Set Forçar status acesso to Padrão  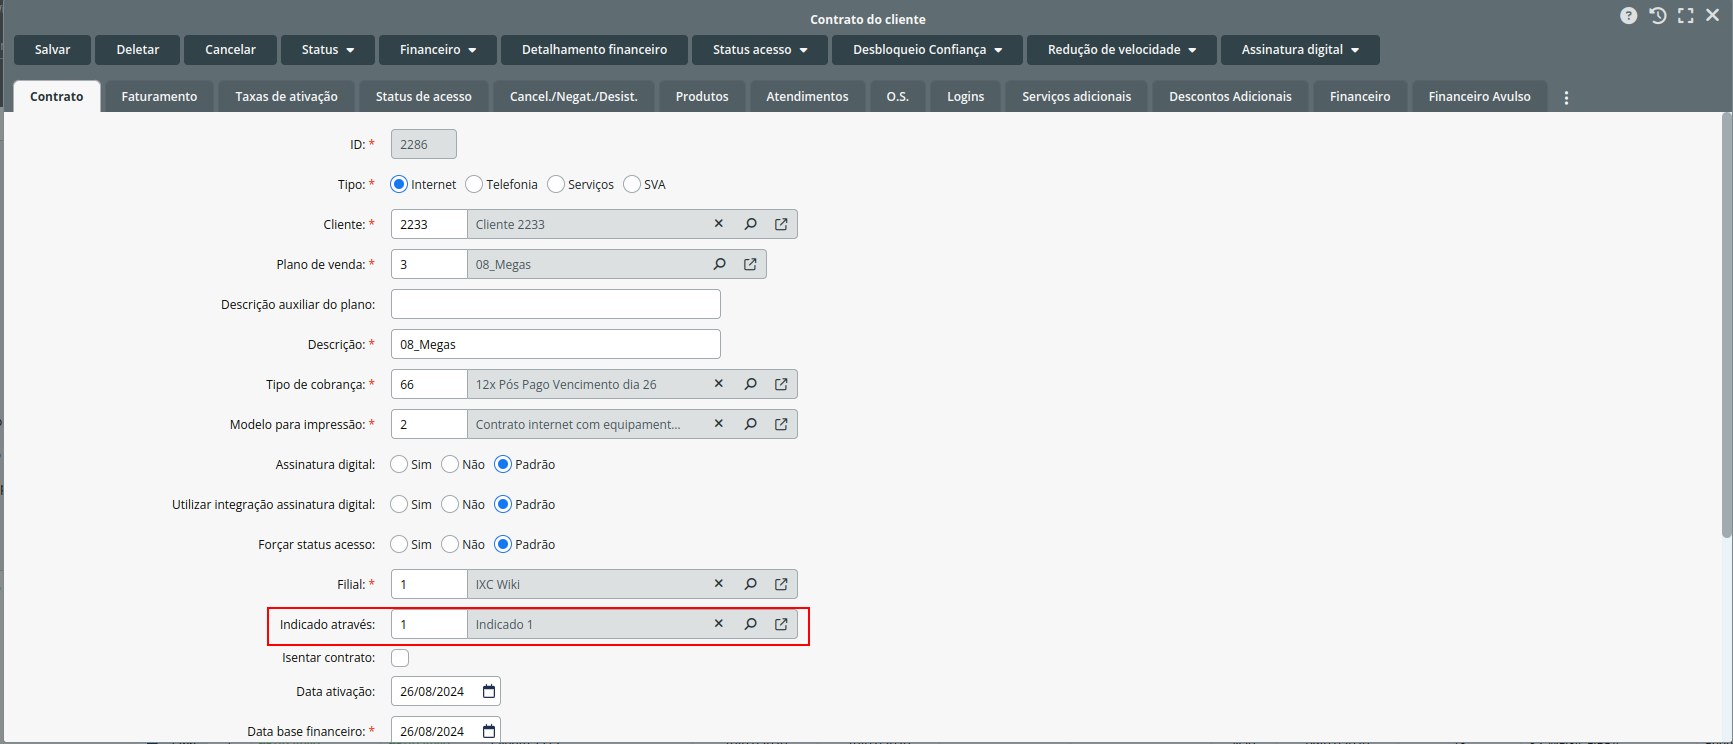click(x=503, y=544)
